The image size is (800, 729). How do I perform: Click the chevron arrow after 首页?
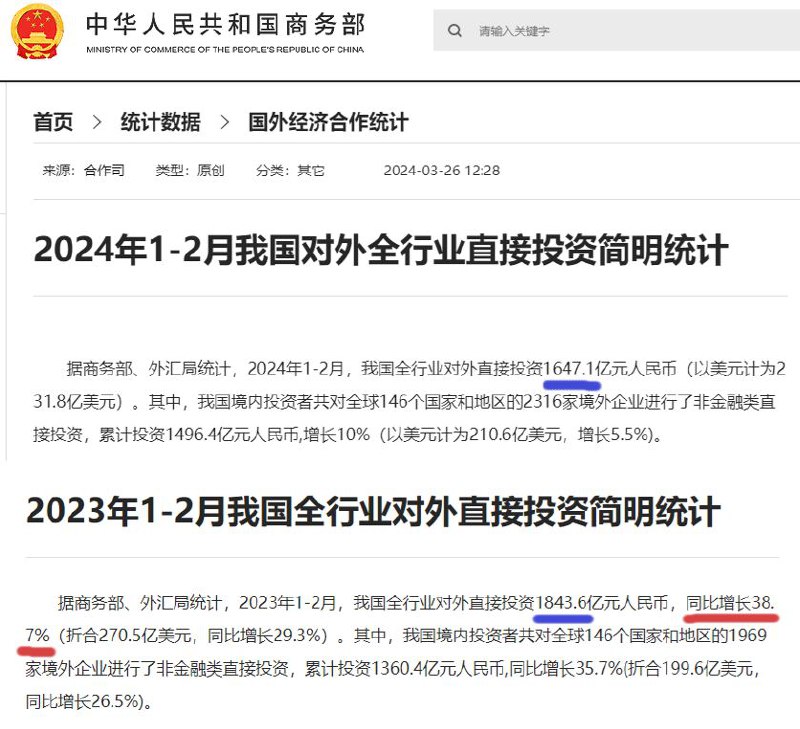[97, 122]
